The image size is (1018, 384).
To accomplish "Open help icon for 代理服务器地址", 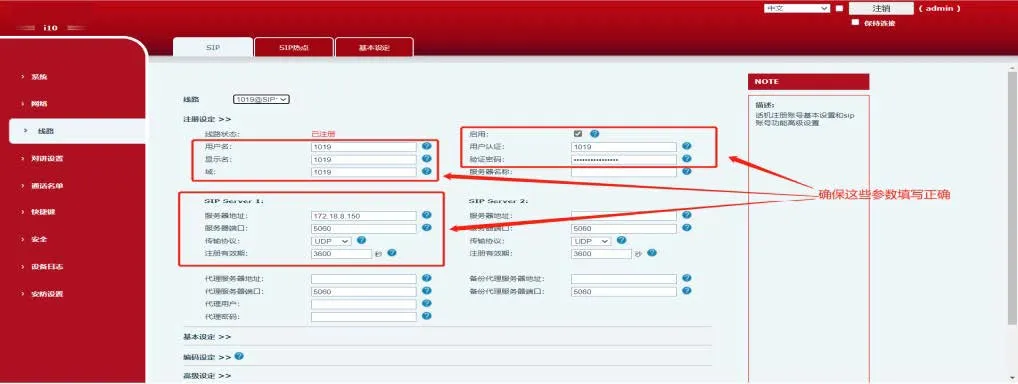I will [427, 278].
